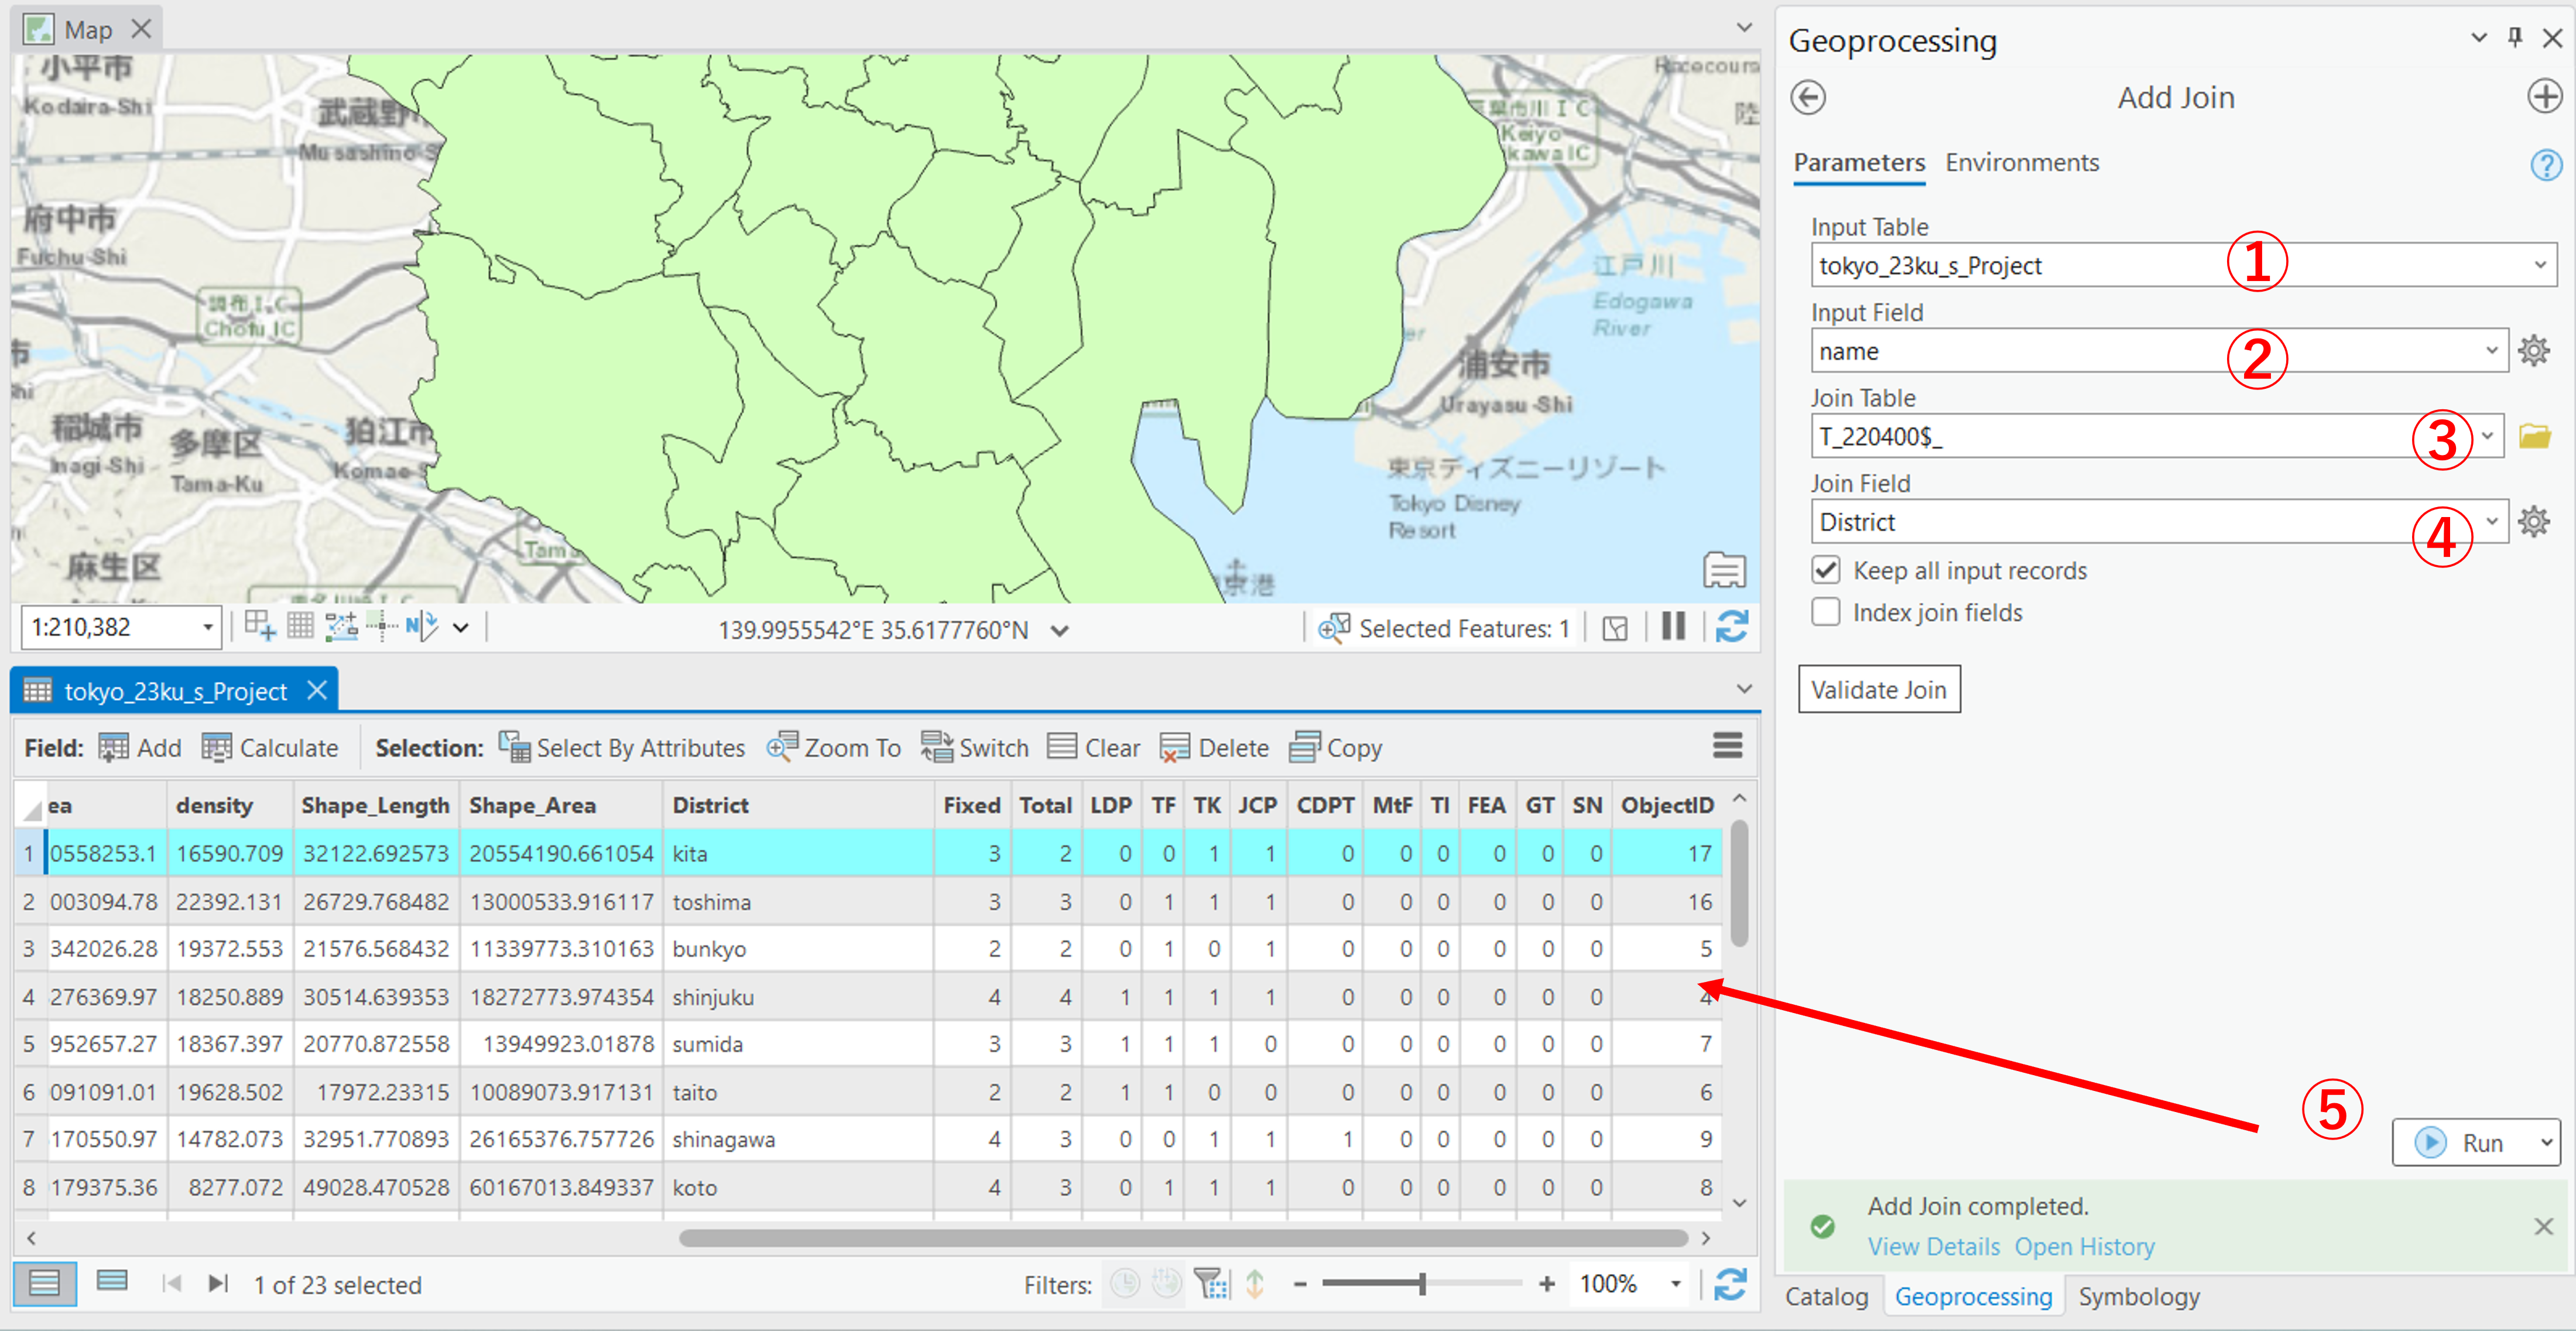The width and height of the screenshot is (2576, 1331).
Task: Jump to last table record
Action: click(218, 1283)
